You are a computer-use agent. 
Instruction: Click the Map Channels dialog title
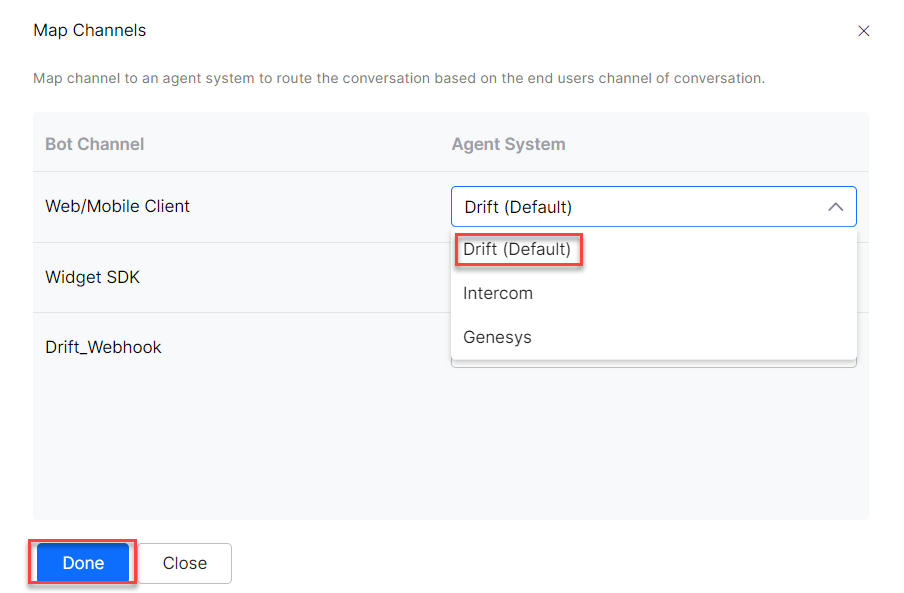click(89, 30)
